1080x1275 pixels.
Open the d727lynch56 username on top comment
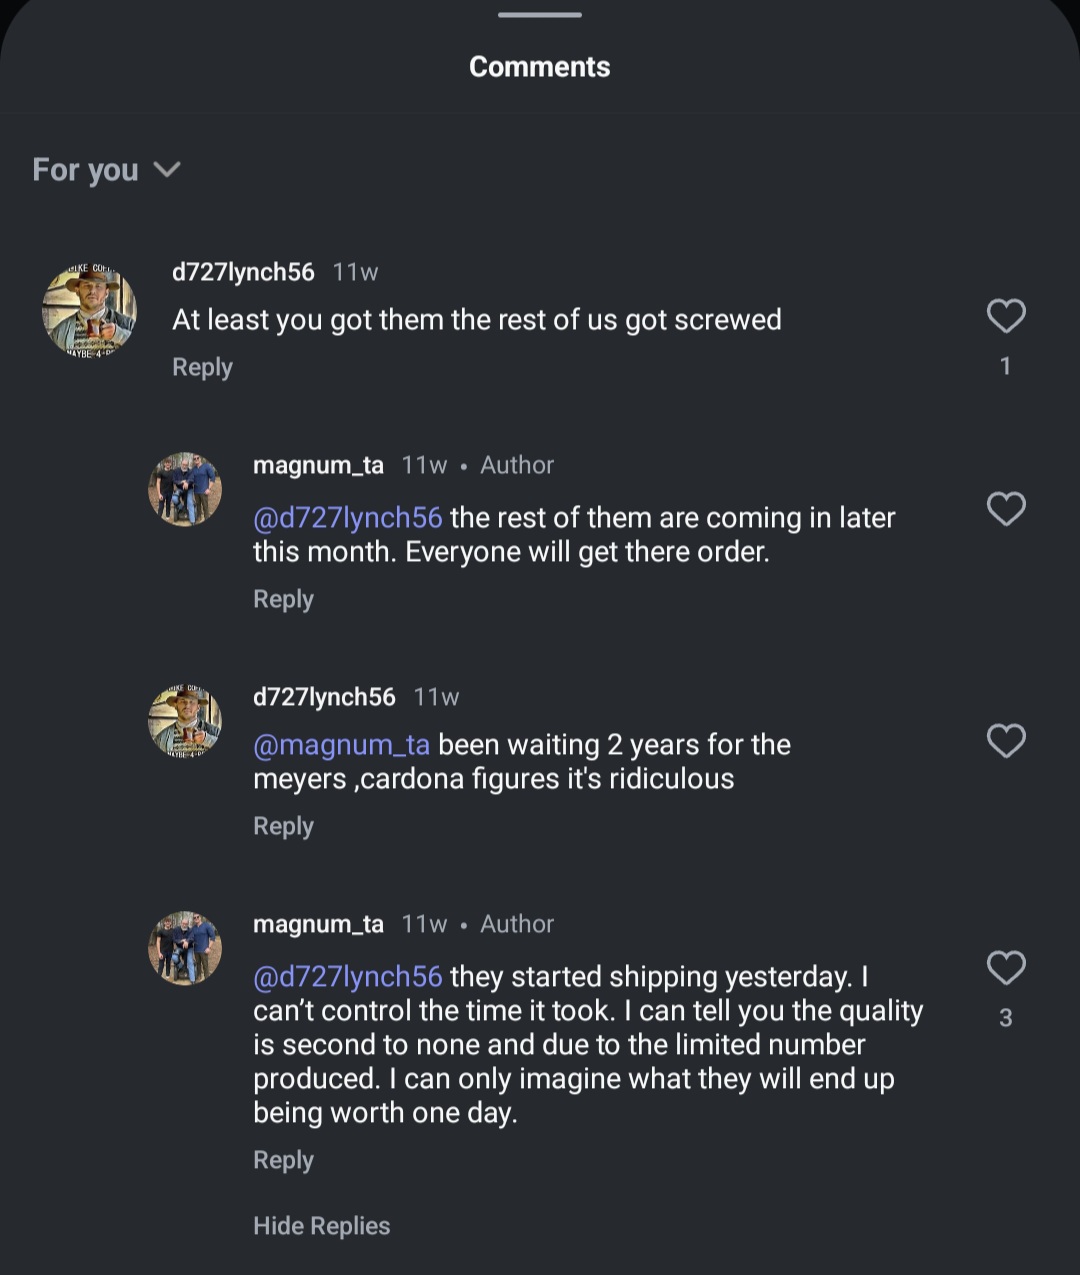click(x=243, y=272)
